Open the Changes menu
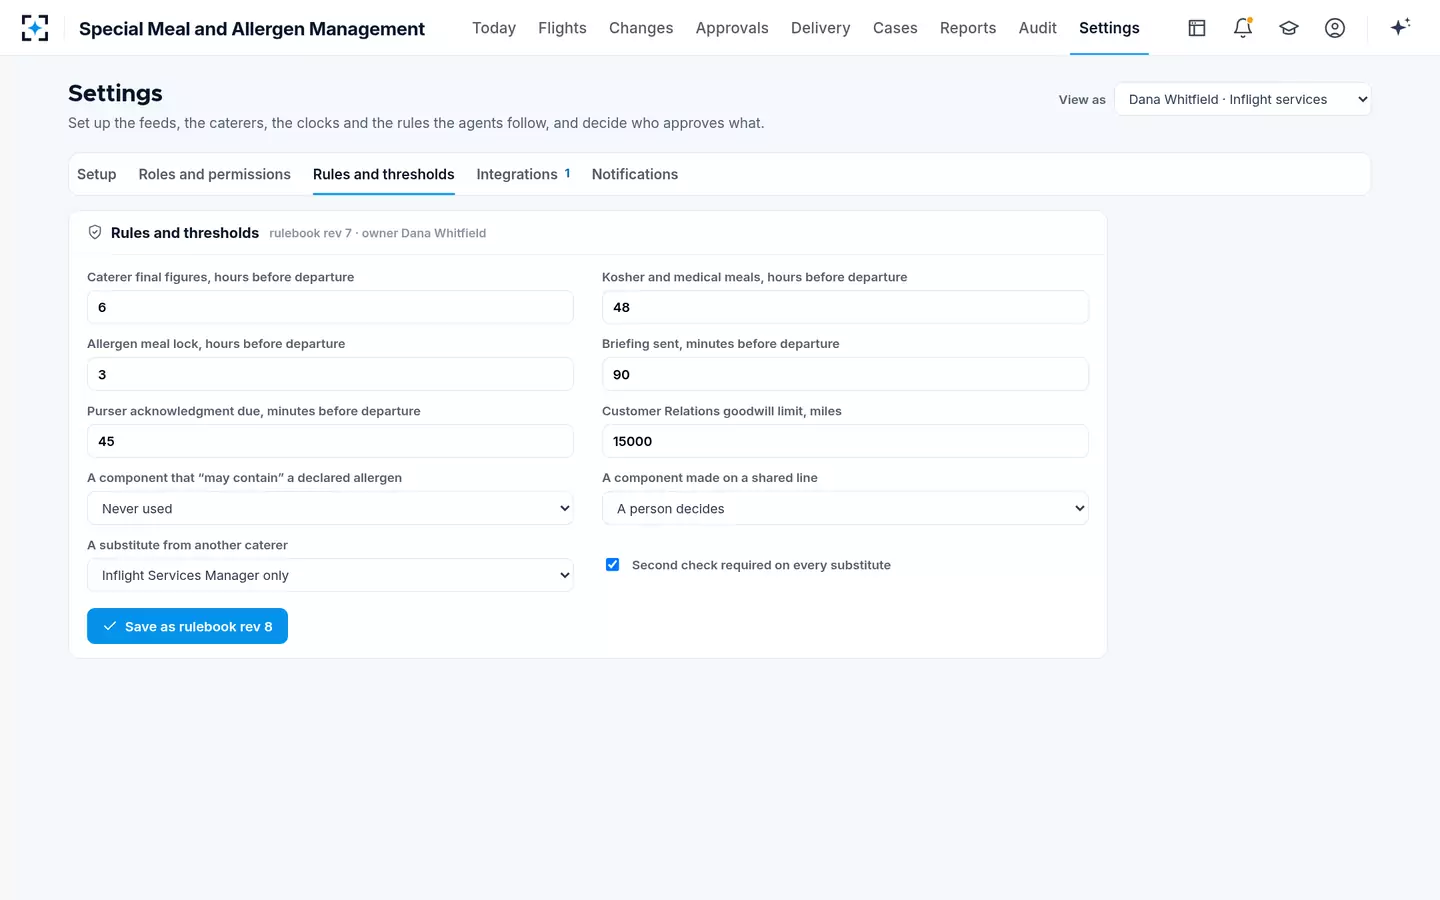Screen dimensions: 1440x900 coord(641,28)
